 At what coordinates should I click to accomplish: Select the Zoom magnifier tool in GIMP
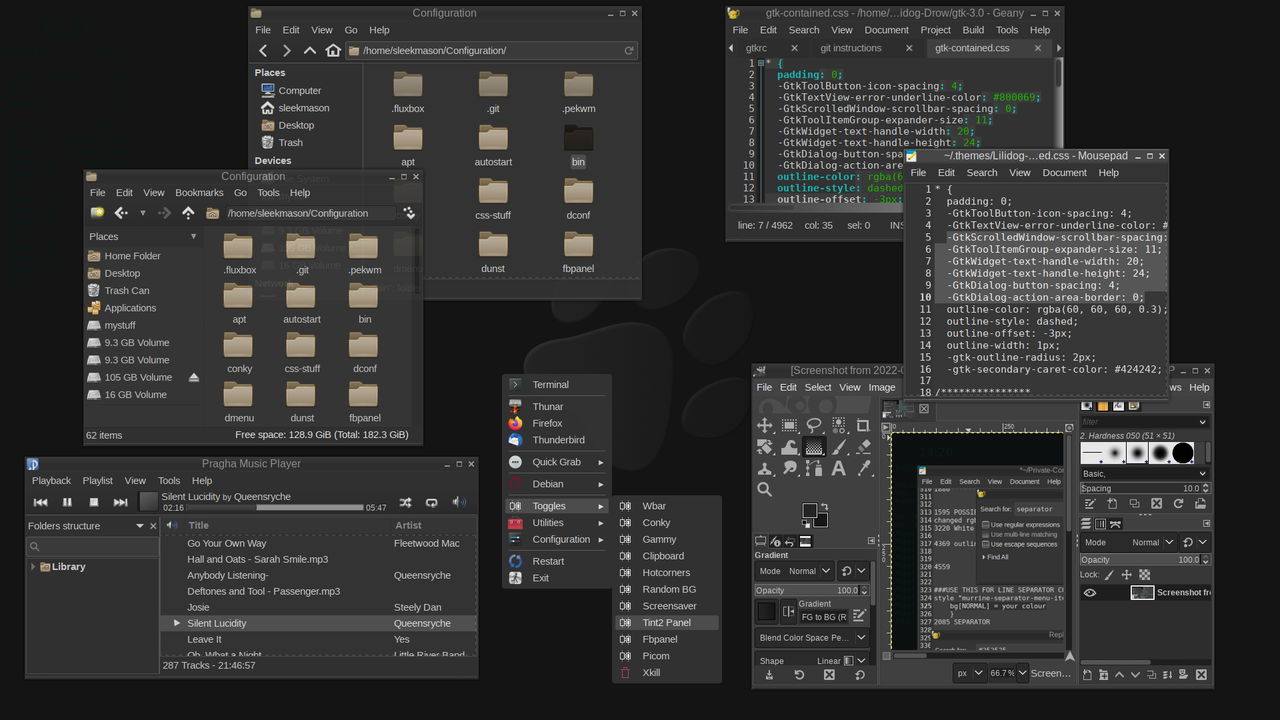[765, 489]
